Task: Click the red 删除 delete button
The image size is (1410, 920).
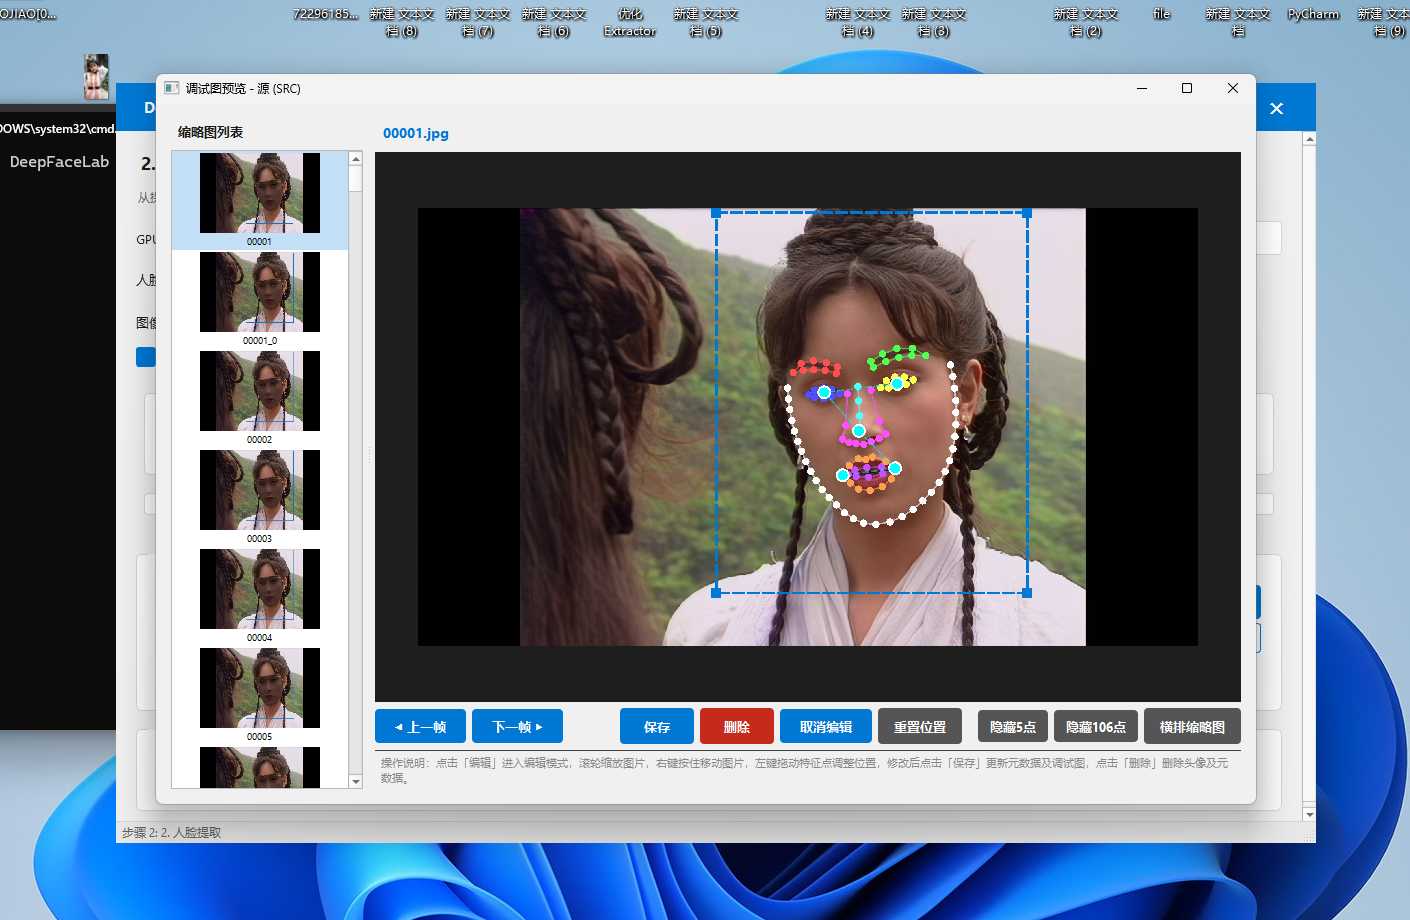Action: click(737, 727)
